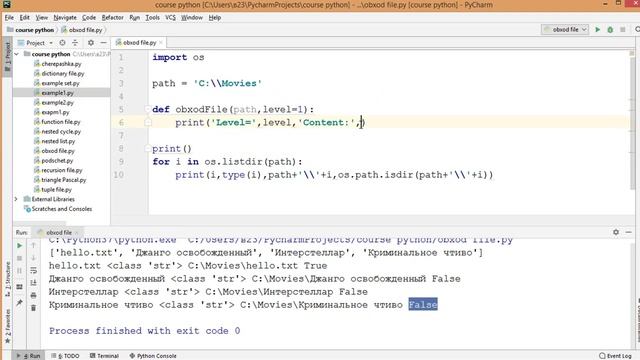Expand the External Libraries node

(x=16, y=199)
